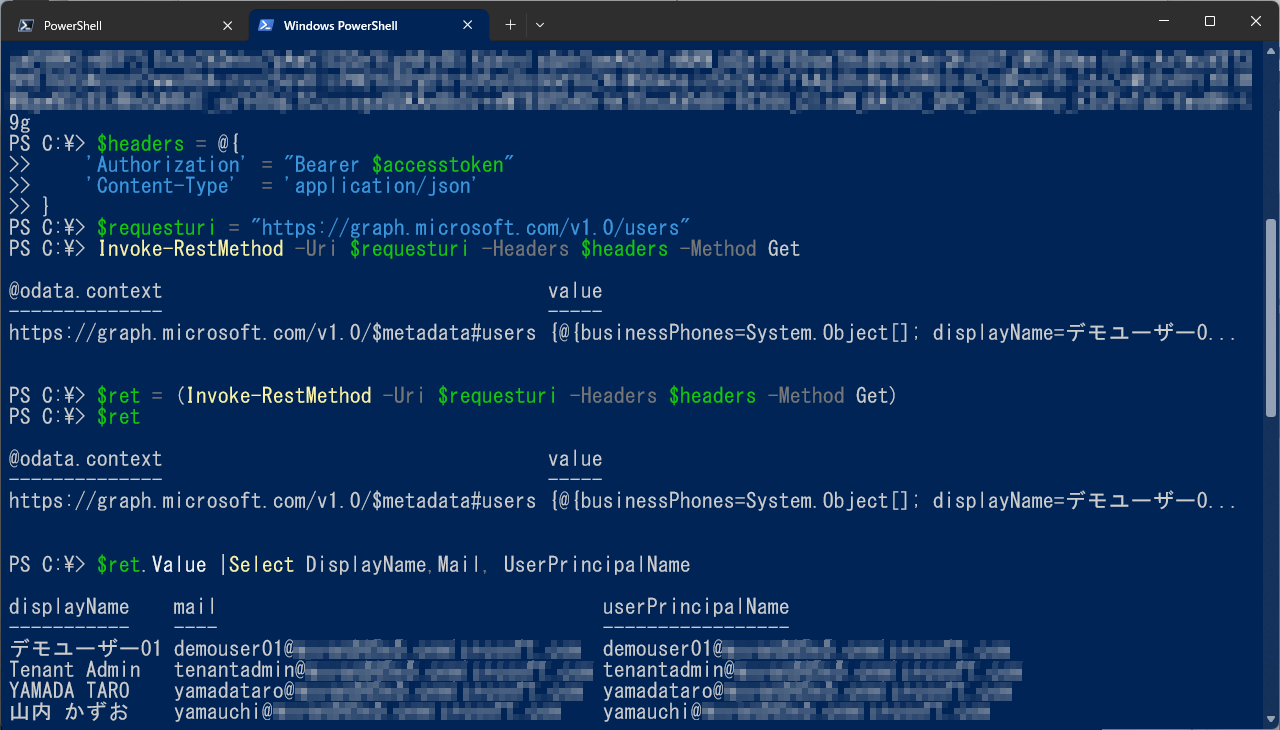Click the YAMADA TARO row entry
The width and height of the screenshot is (1280, 730).
(70, 690)
